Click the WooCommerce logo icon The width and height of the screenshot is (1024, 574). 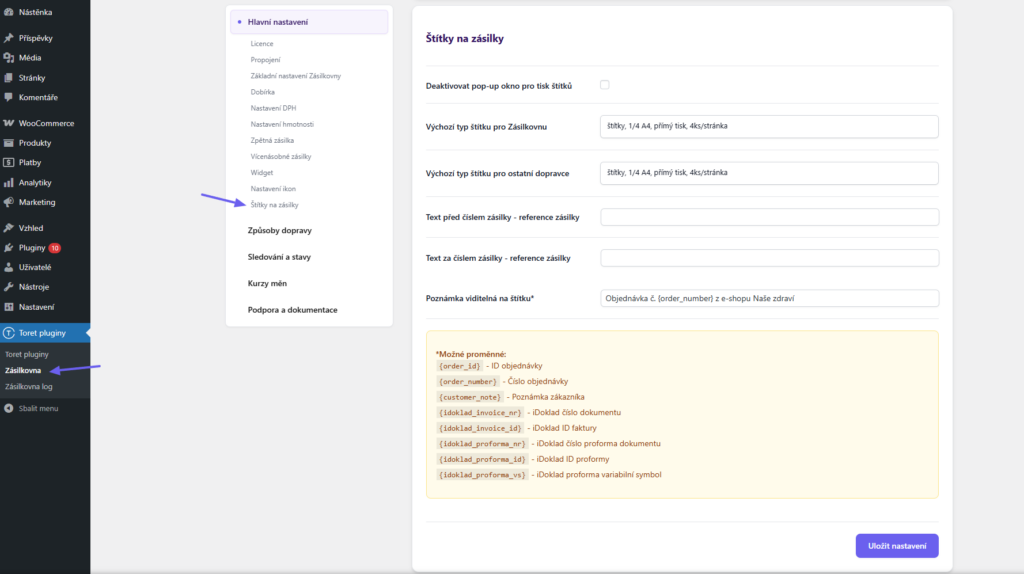[x=8, y=123]
